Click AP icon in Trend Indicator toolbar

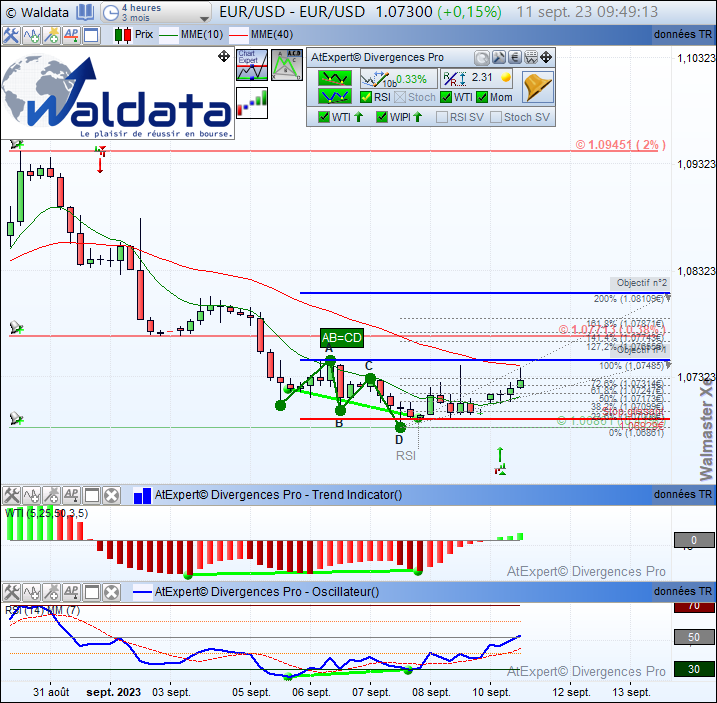click(71, 495)
